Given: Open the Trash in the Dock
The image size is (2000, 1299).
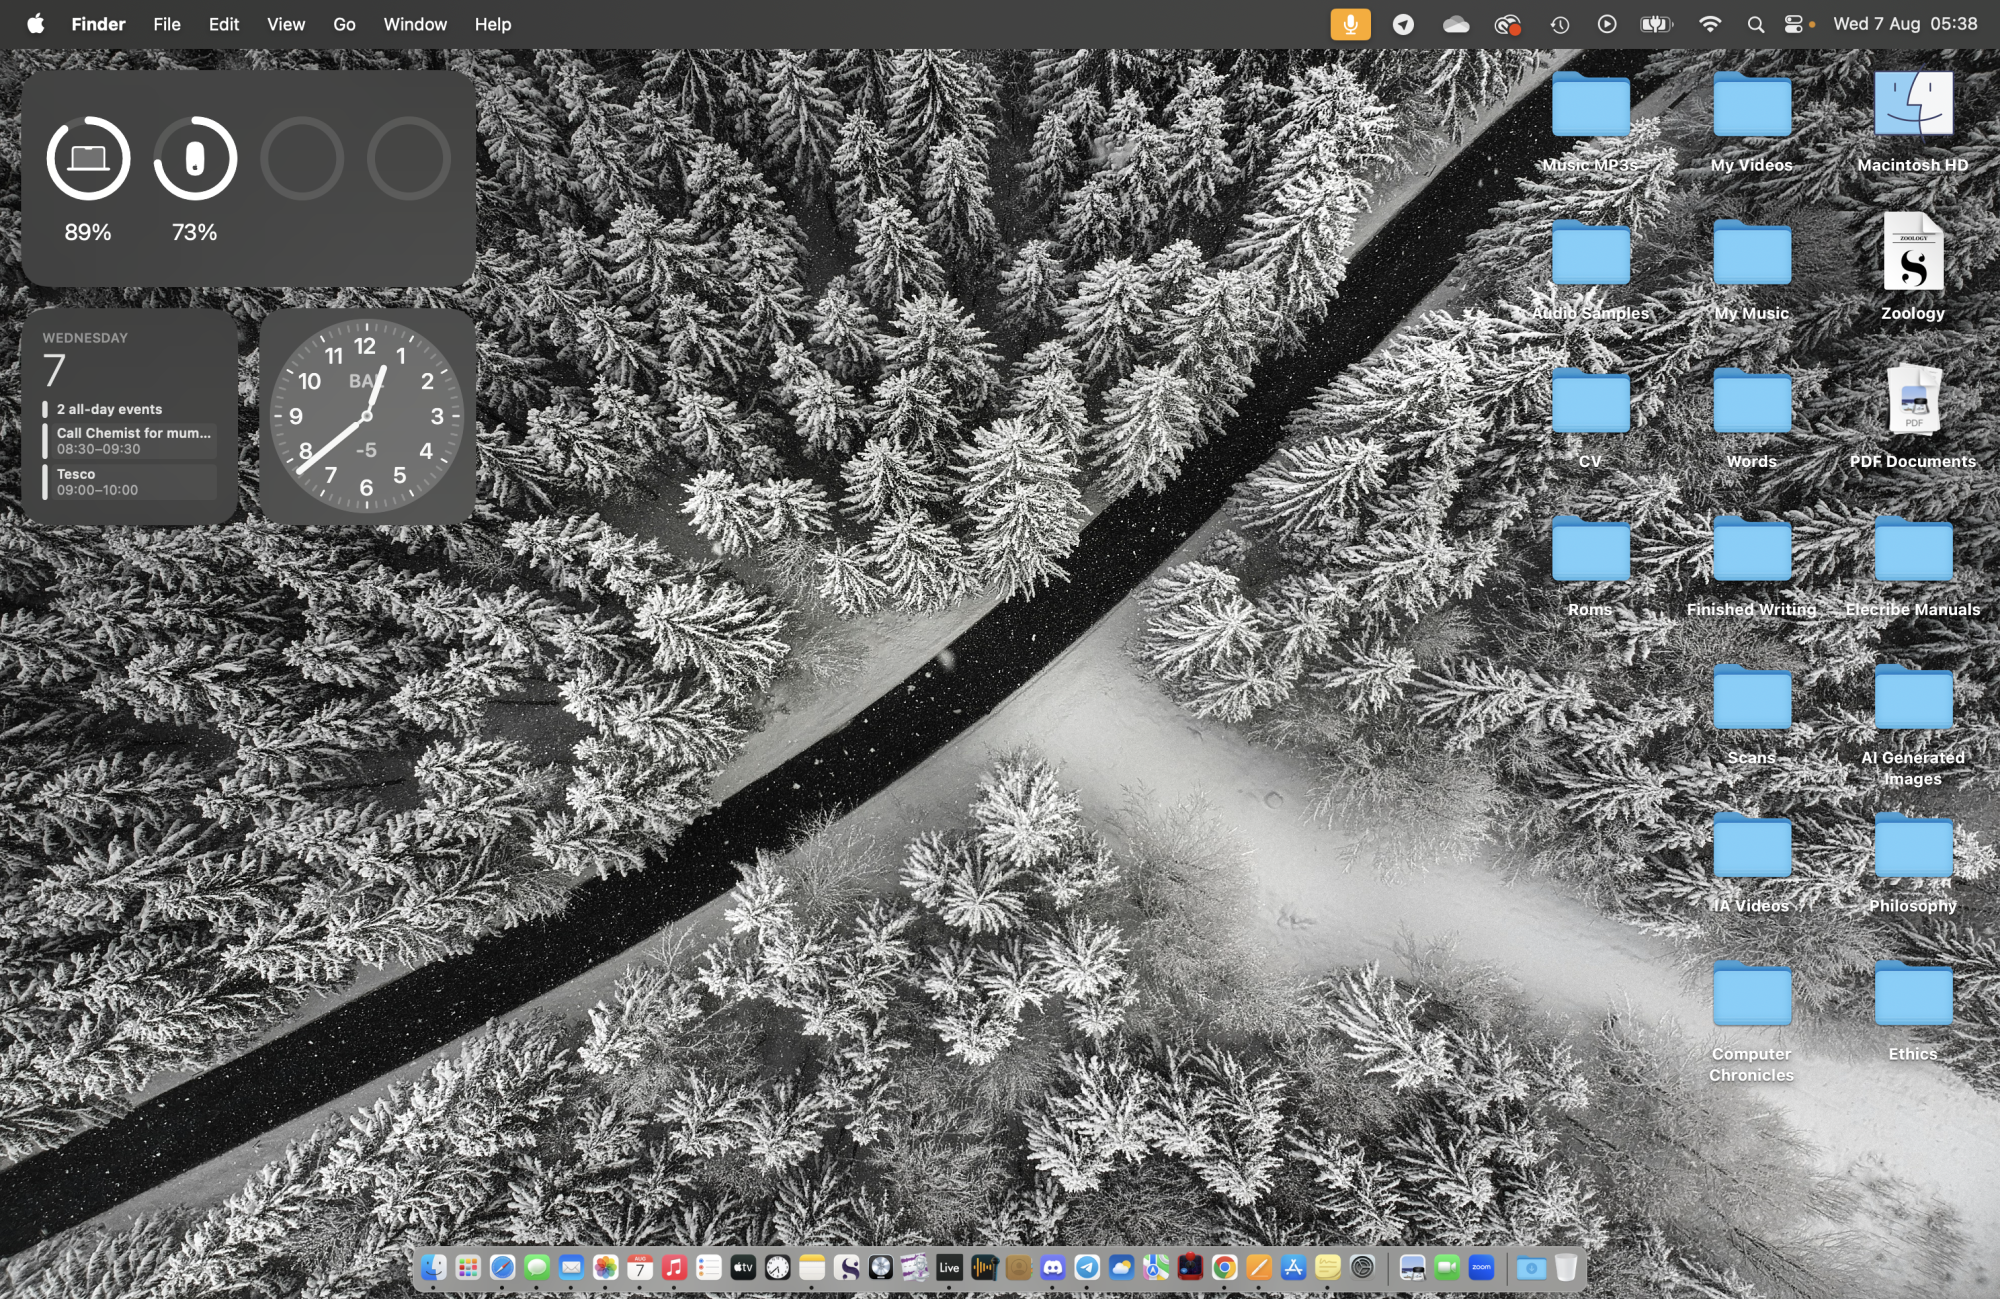Looking at the screenshot, I should point(1566,1268).
